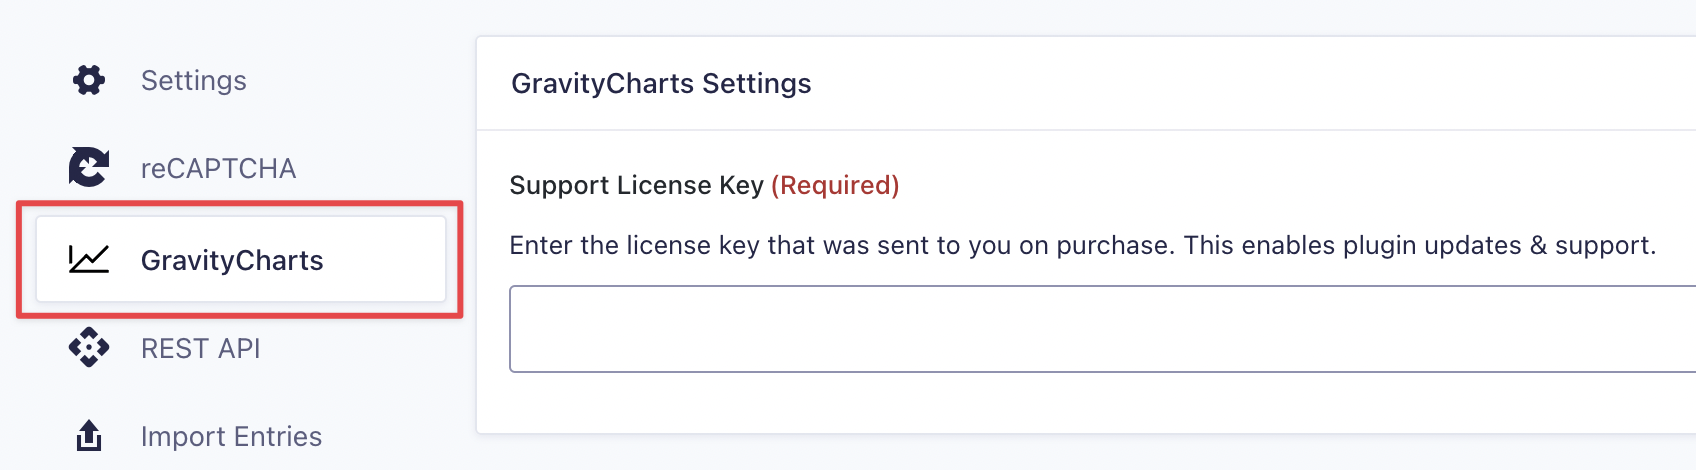Click the Import Entries upload icon

(x=89, y=436)
